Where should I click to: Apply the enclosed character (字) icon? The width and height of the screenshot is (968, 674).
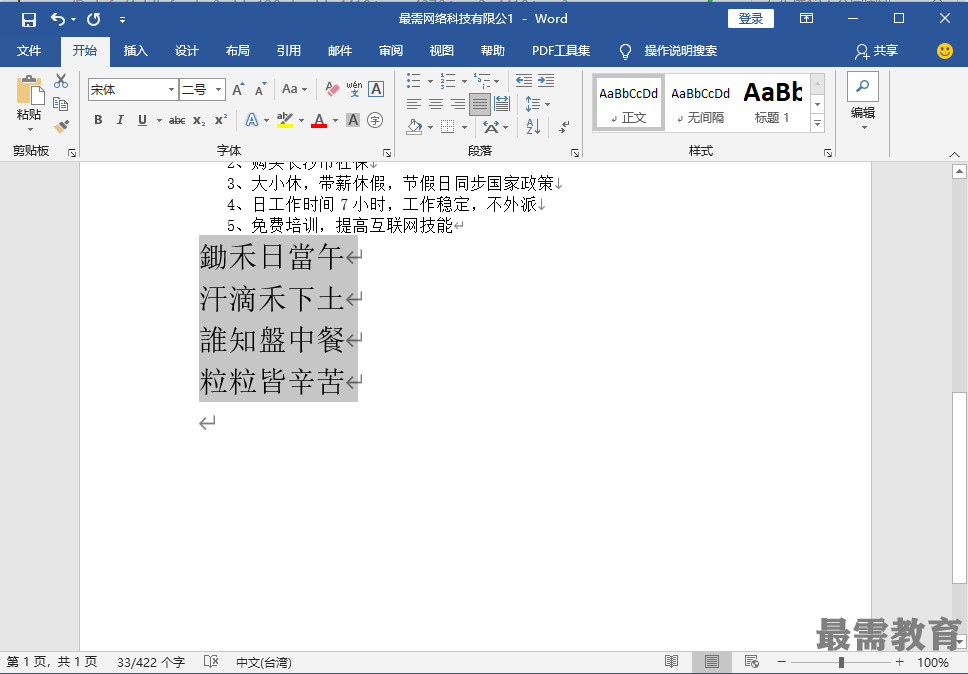coord(375,120)
